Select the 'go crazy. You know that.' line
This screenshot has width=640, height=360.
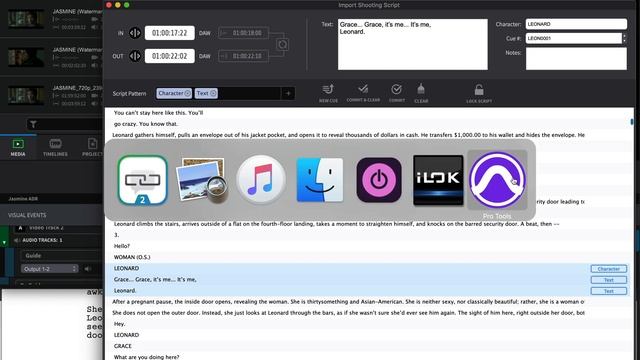[x=146, y=124]
